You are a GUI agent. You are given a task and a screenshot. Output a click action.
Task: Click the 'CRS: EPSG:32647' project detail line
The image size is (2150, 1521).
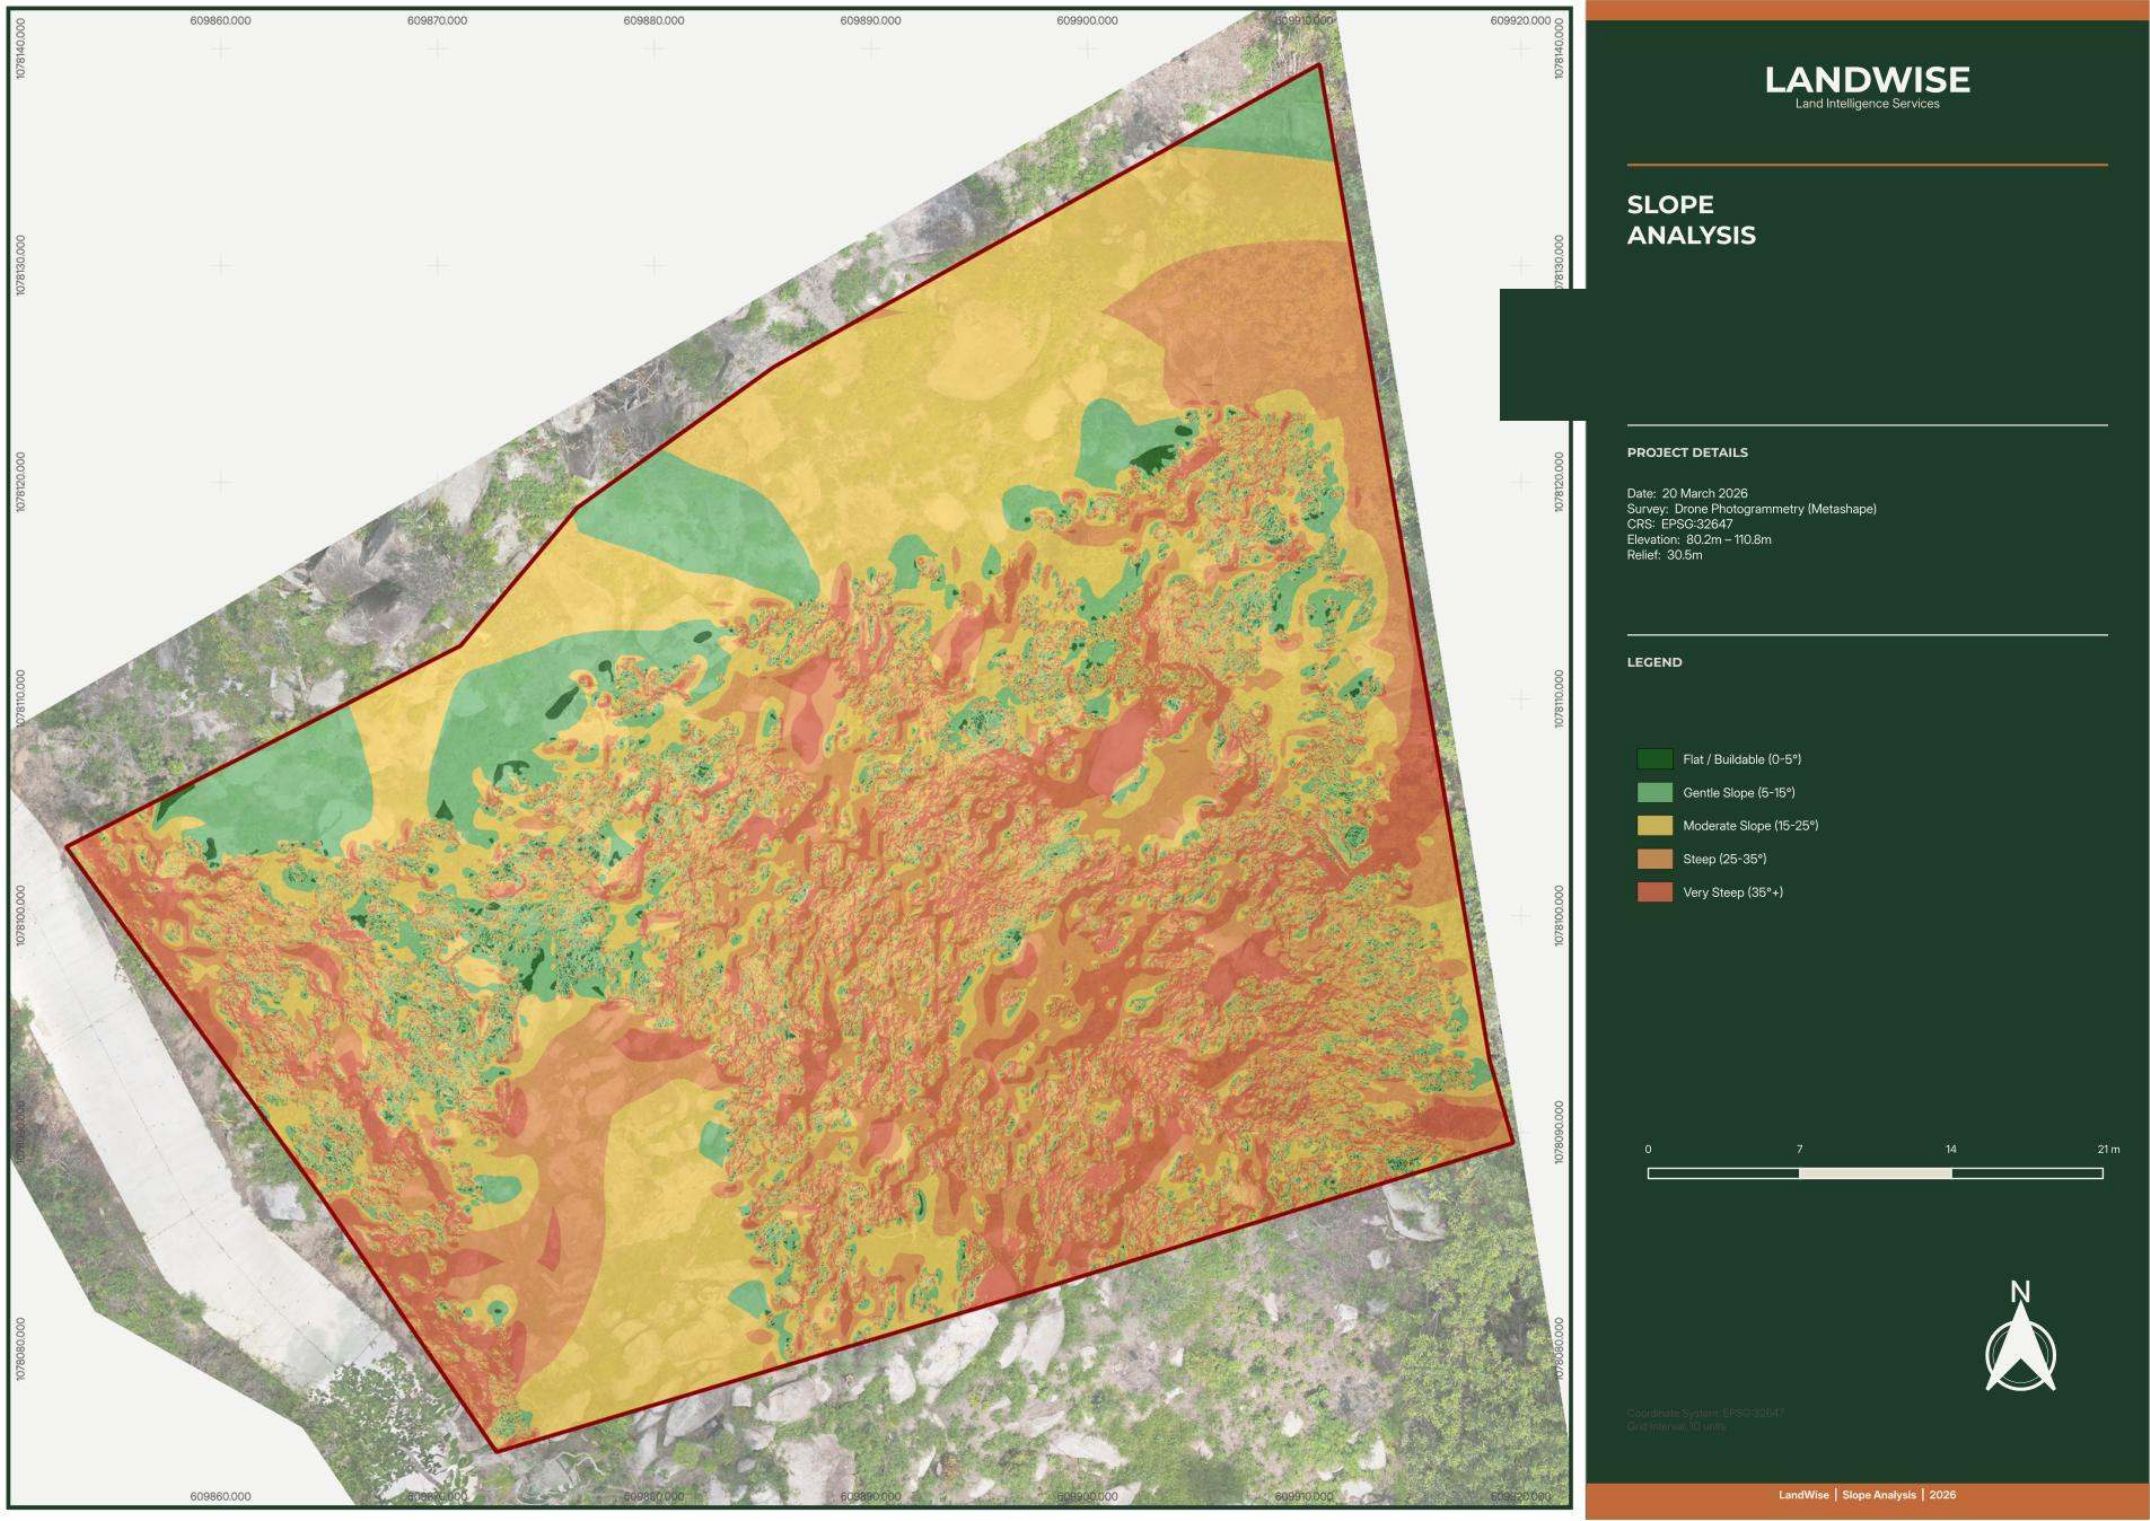pyautogui.click(x=1679, y=524)
